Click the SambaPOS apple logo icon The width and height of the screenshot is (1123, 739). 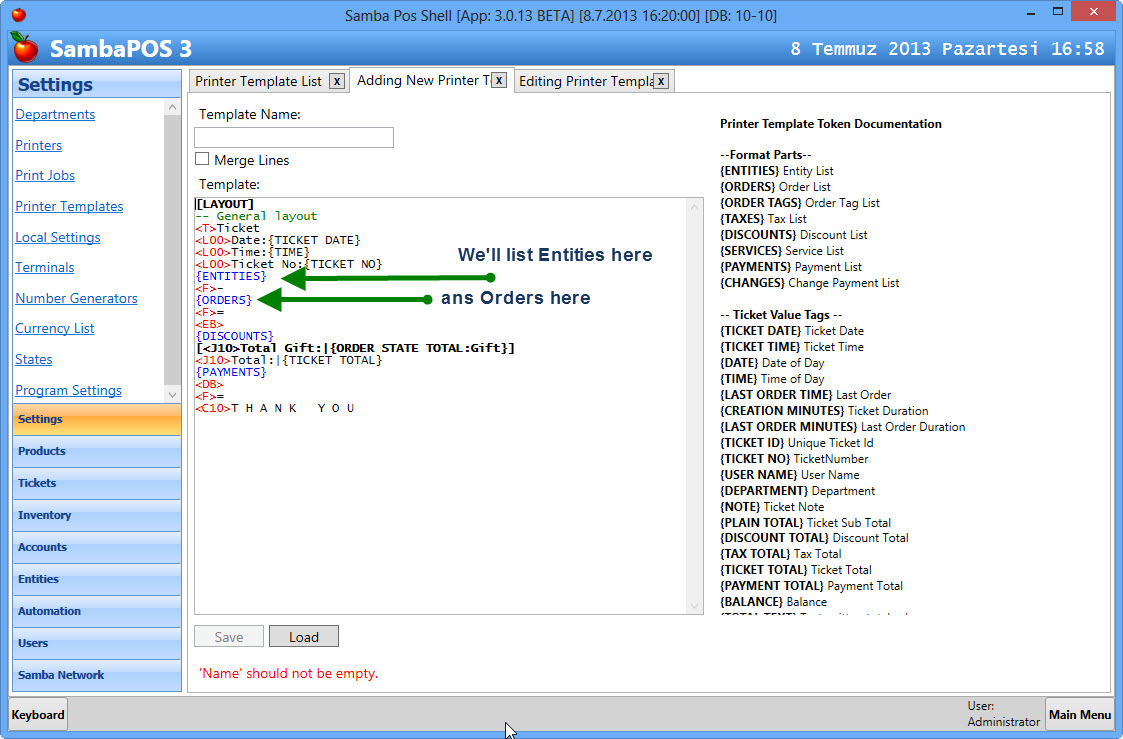[x=25, y=47]
